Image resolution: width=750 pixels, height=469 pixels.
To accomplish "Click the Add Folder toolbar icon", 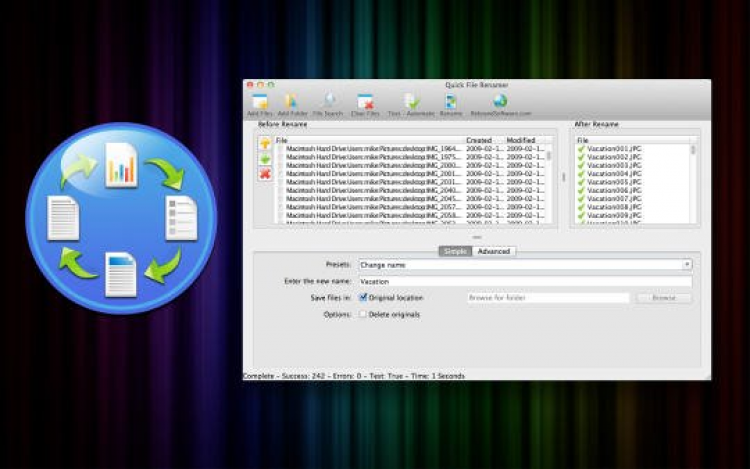I will (x=291, y=101).
